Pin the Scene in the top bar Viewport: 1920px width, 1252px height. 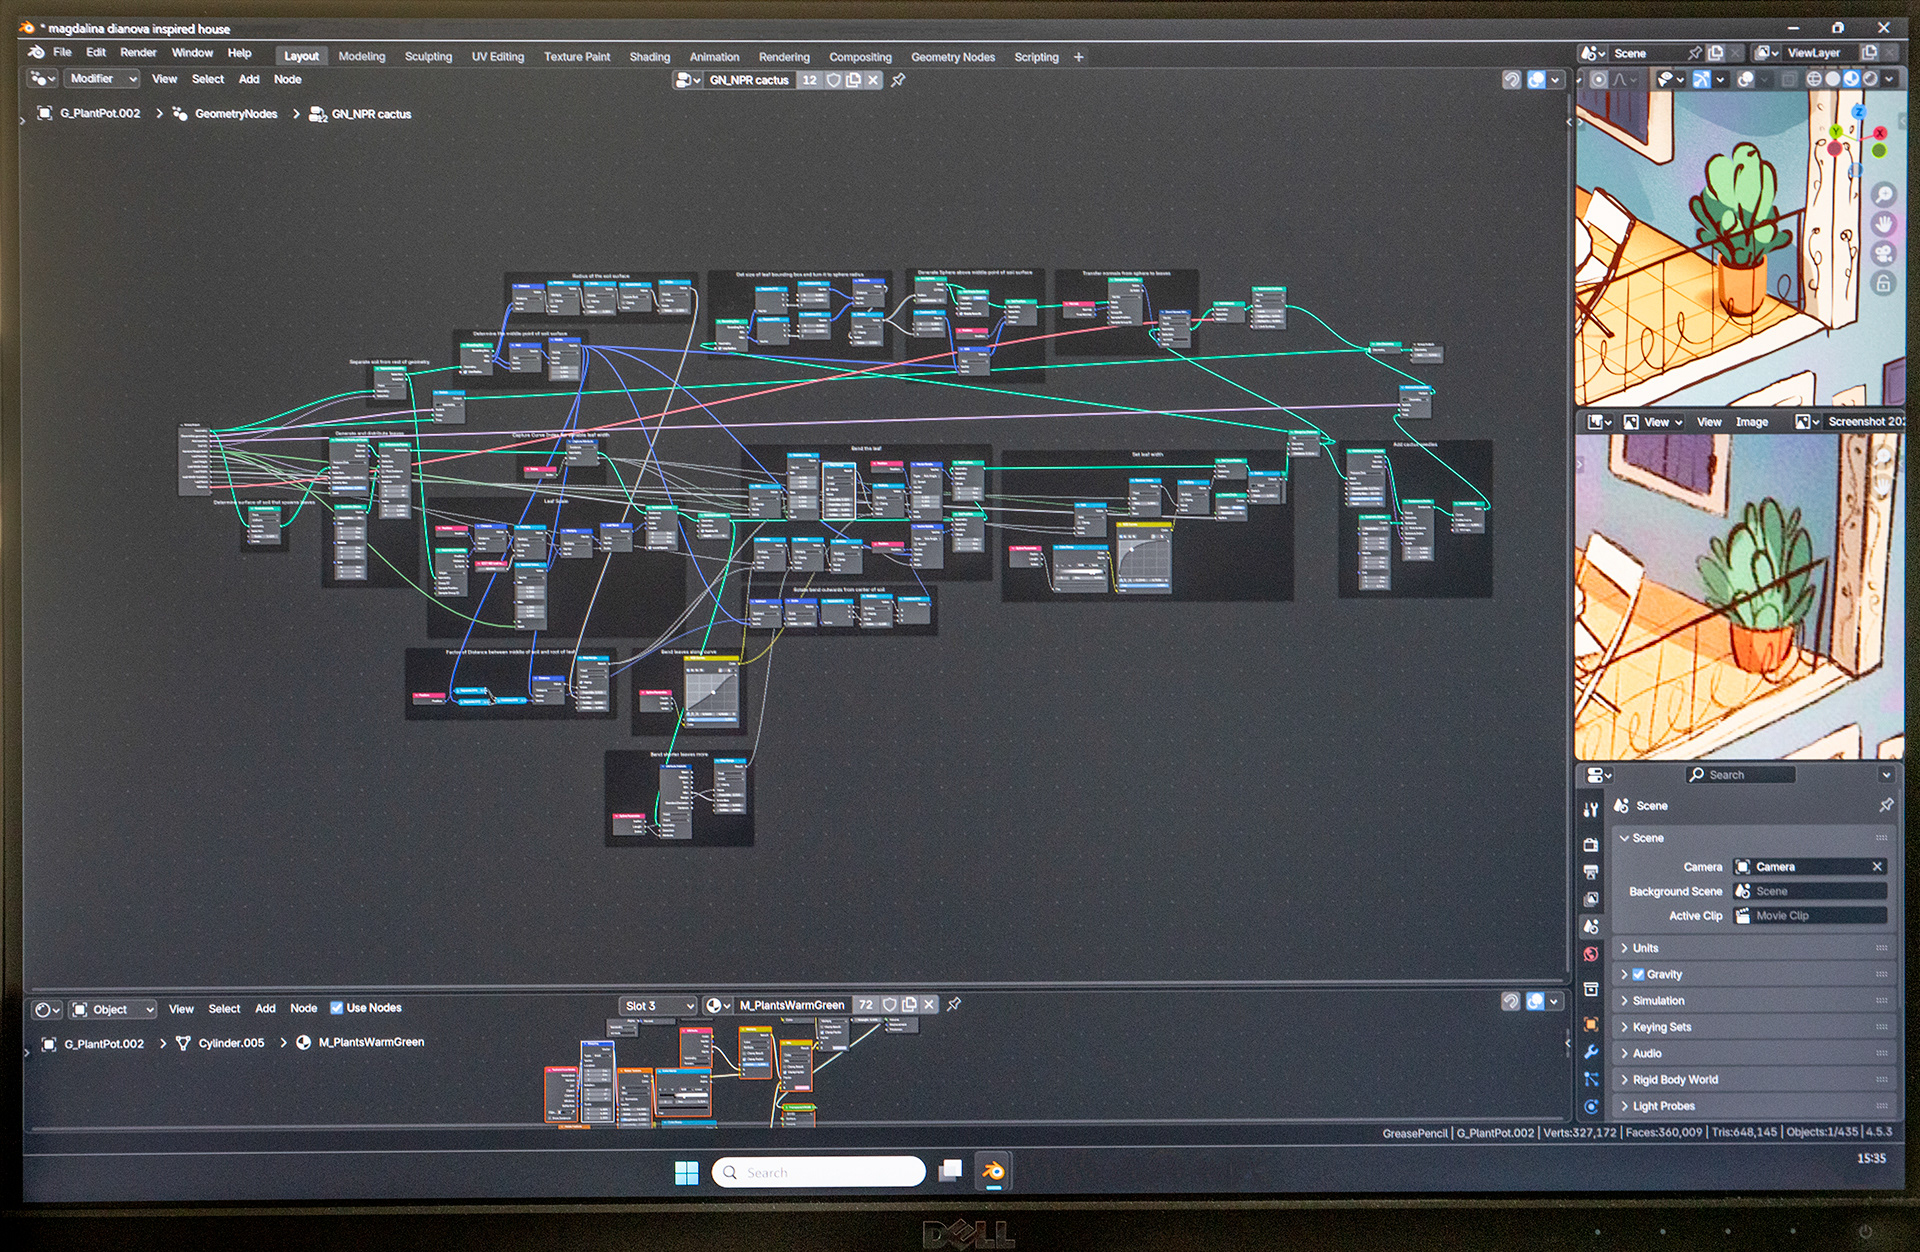click(x=1694, y=53)
